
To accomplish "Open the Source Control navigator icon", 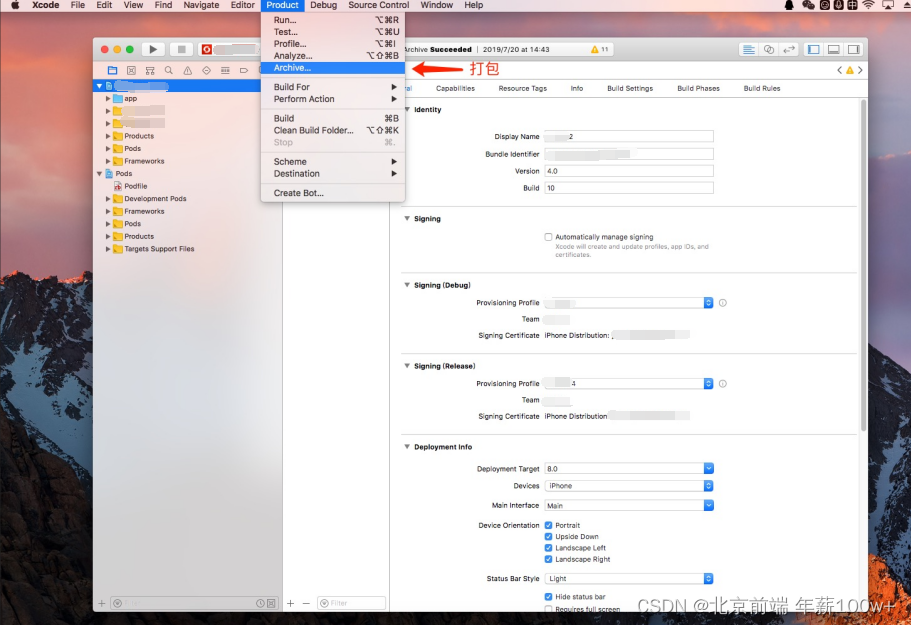I will click(x=131, y=70).
